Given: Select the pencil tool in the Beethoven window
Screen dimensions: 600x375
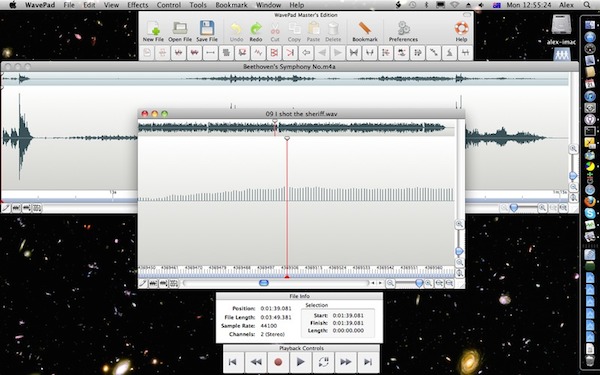Looking at the screenshot, I should pos(6,208).
